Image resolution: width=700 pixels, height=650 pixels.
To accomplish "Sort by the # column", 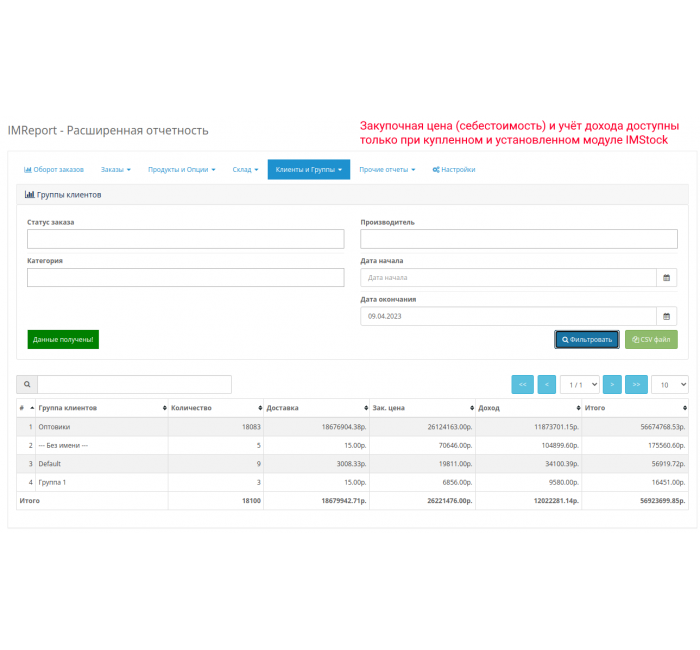I will coord(26,408).
